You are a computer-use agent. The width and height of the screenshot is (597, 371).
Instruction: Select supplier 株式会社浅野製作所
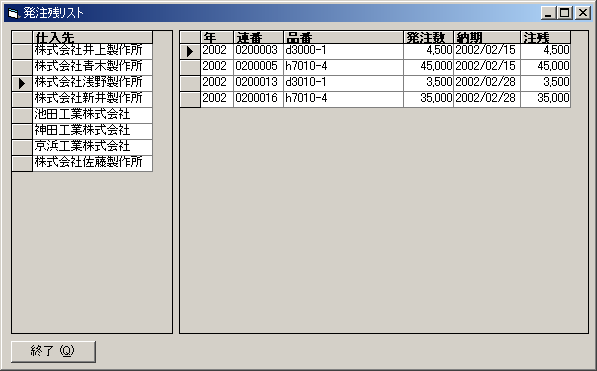pyautogui.click(x=93, y=83)
